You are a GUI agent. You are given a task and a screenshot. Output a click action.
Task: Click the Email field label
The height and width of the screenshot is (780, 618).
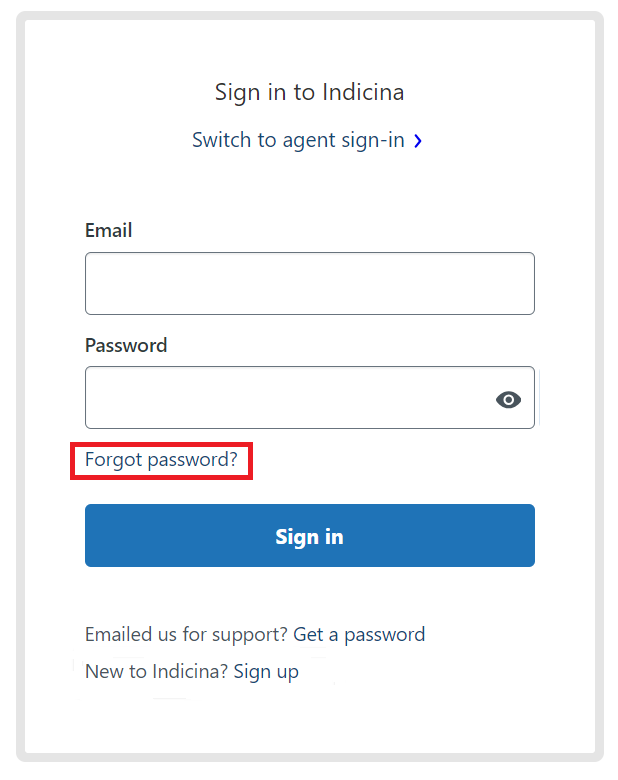(108, 231)
